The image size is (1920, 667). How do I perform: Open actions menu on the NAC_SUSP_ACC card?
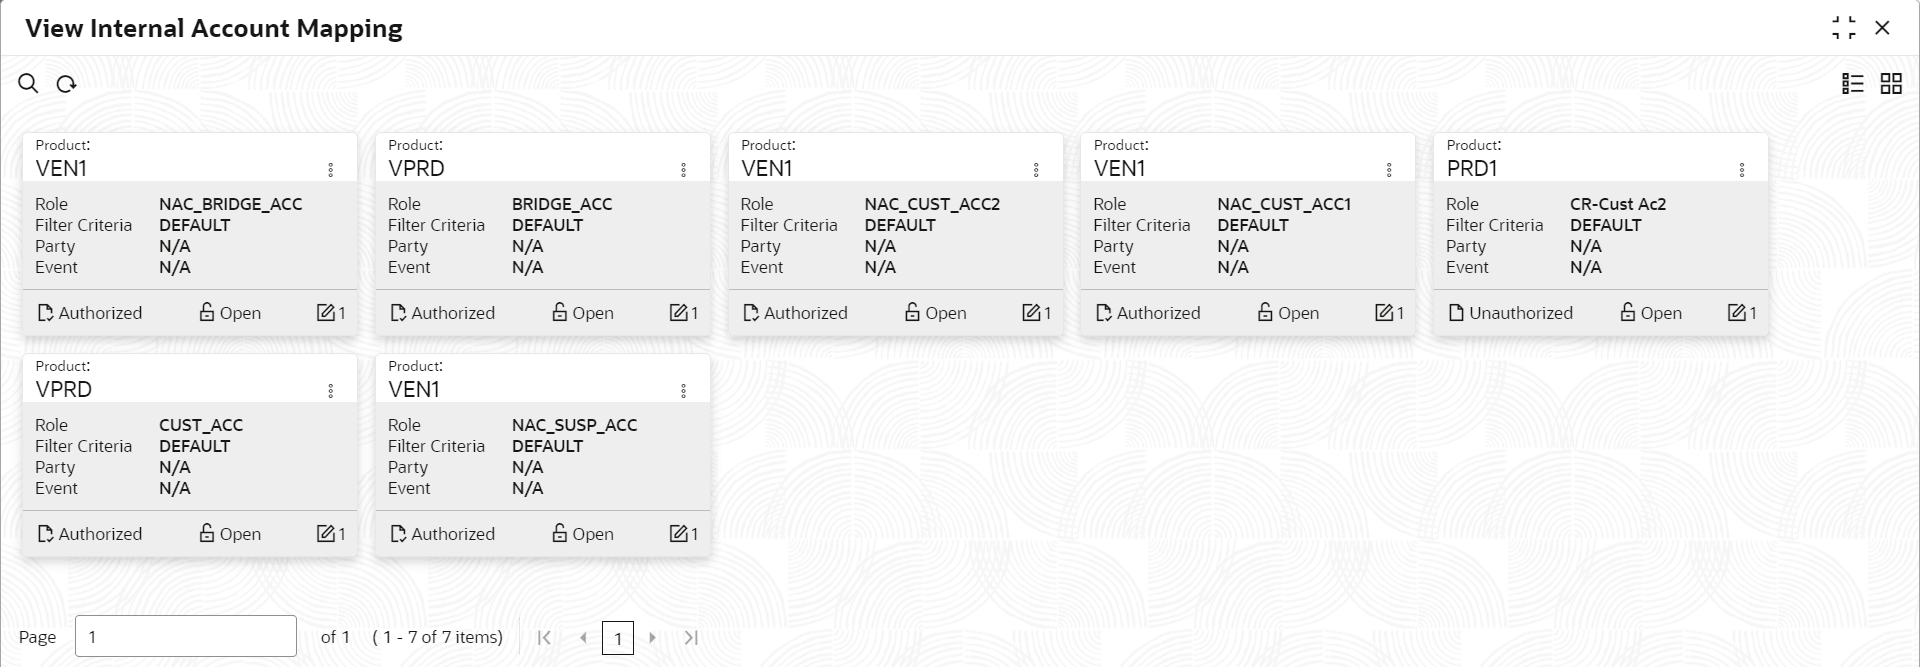click(684, 391)
